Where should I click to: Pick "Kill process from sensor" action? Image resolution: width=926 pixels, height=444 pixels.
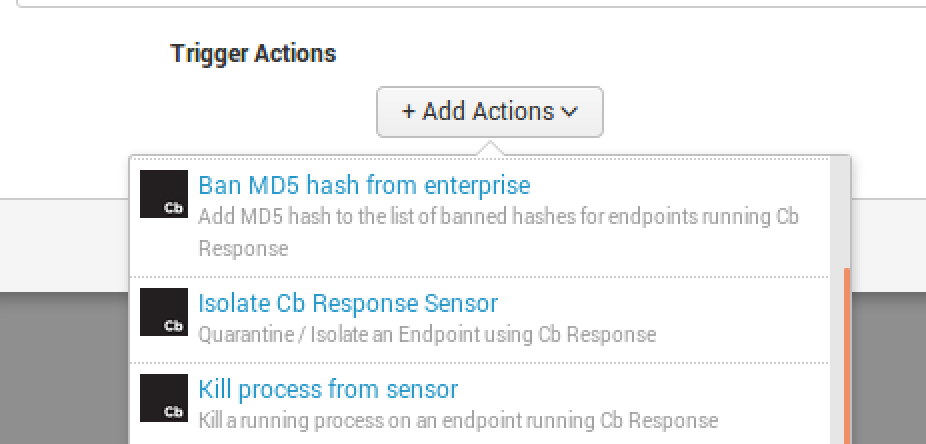click(x=328, y=389)
